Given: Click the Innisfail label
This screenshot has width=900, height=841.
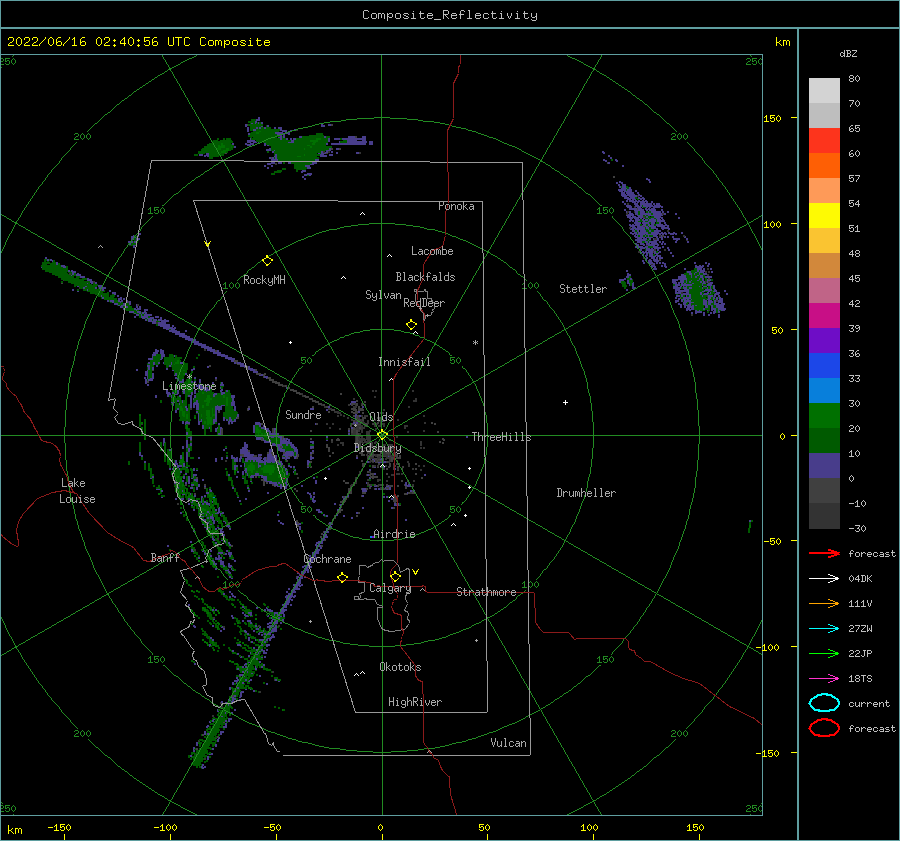Looking at the screenshot, I should pos(404,362).
